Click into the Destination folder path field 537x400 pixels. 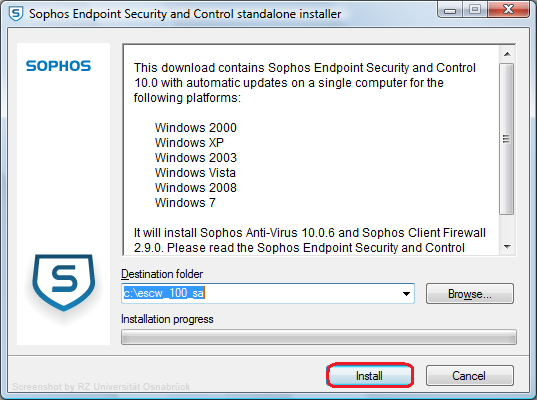coord(260,293)
